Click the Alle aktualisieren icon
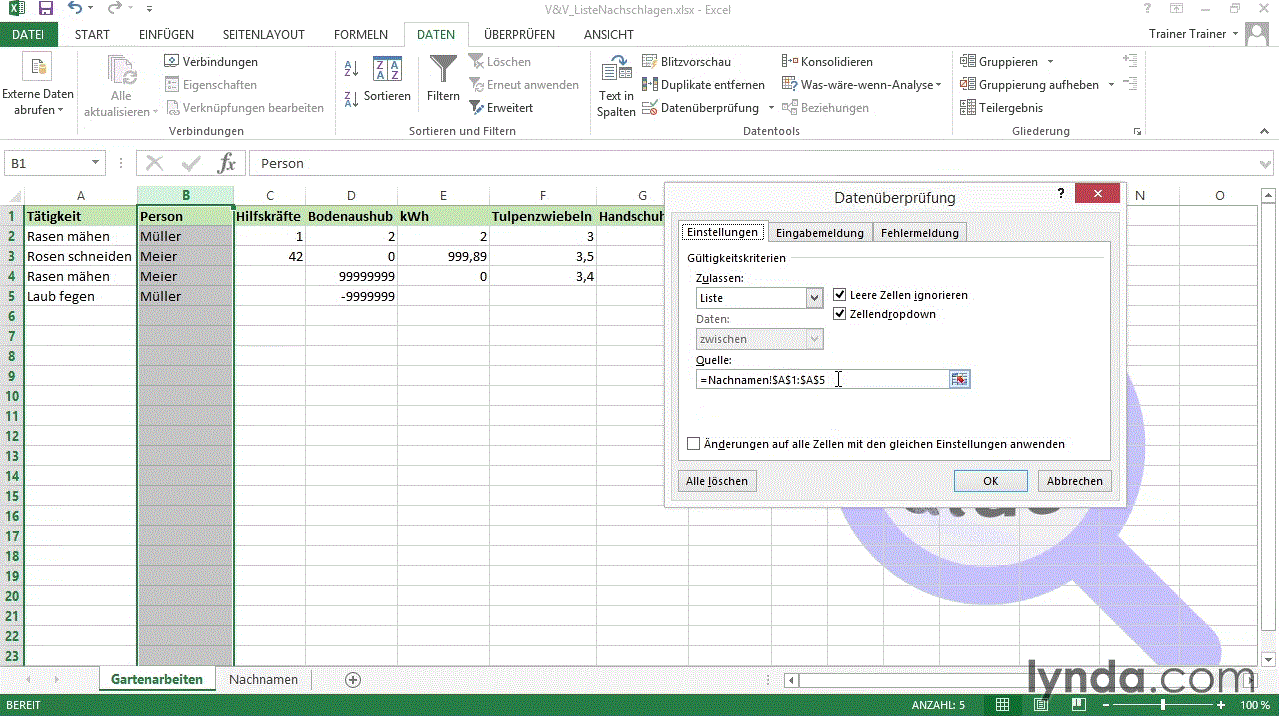This screenshot has width=1279, height=716. (121, 69)
